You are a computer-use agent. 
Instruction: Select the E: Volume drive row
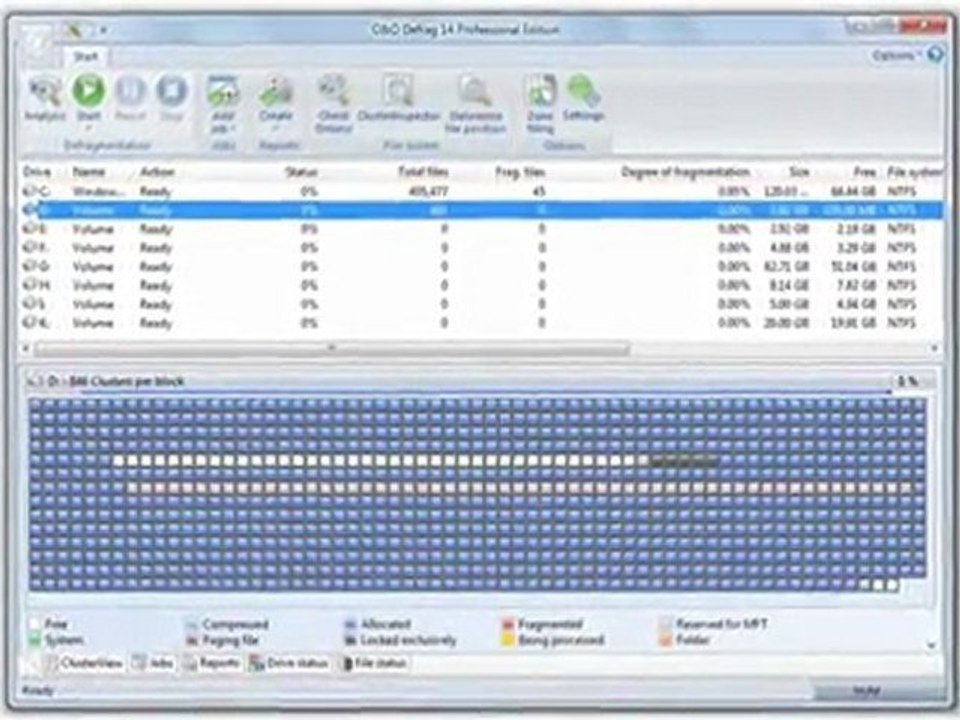[x=481, y=229]
